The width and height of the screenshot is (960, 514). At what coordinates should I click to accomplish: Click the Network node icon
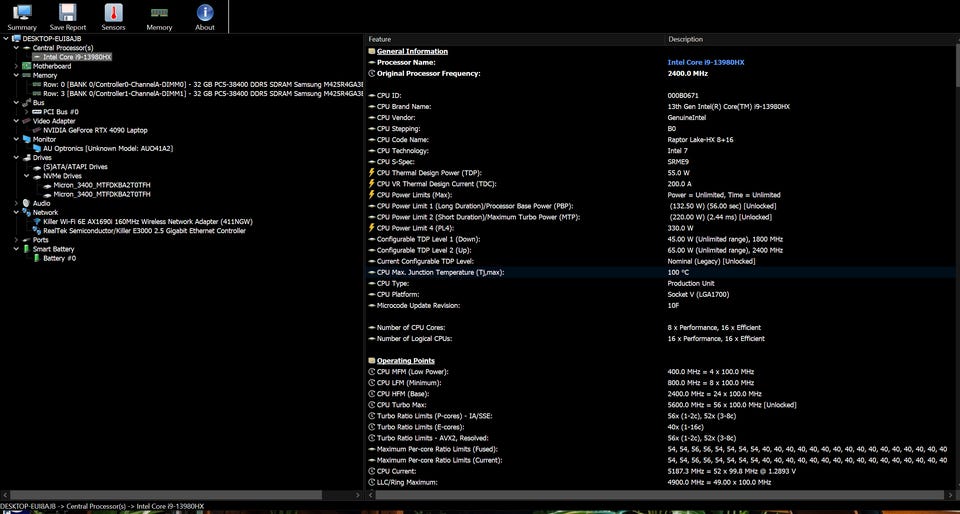click(26, 212)
